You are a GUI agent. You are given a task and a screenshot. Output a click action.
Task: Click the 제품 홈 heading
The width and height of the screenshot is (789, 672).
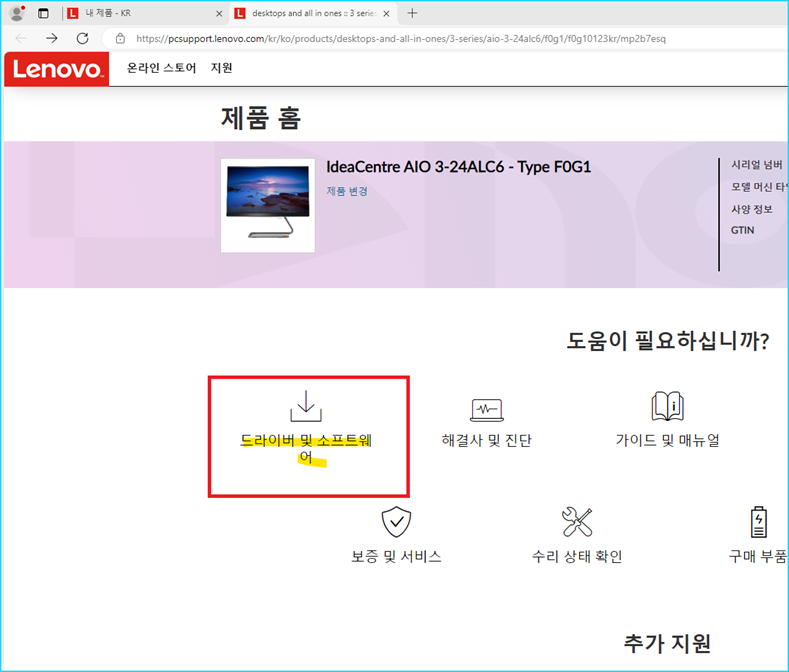point(261,118)
